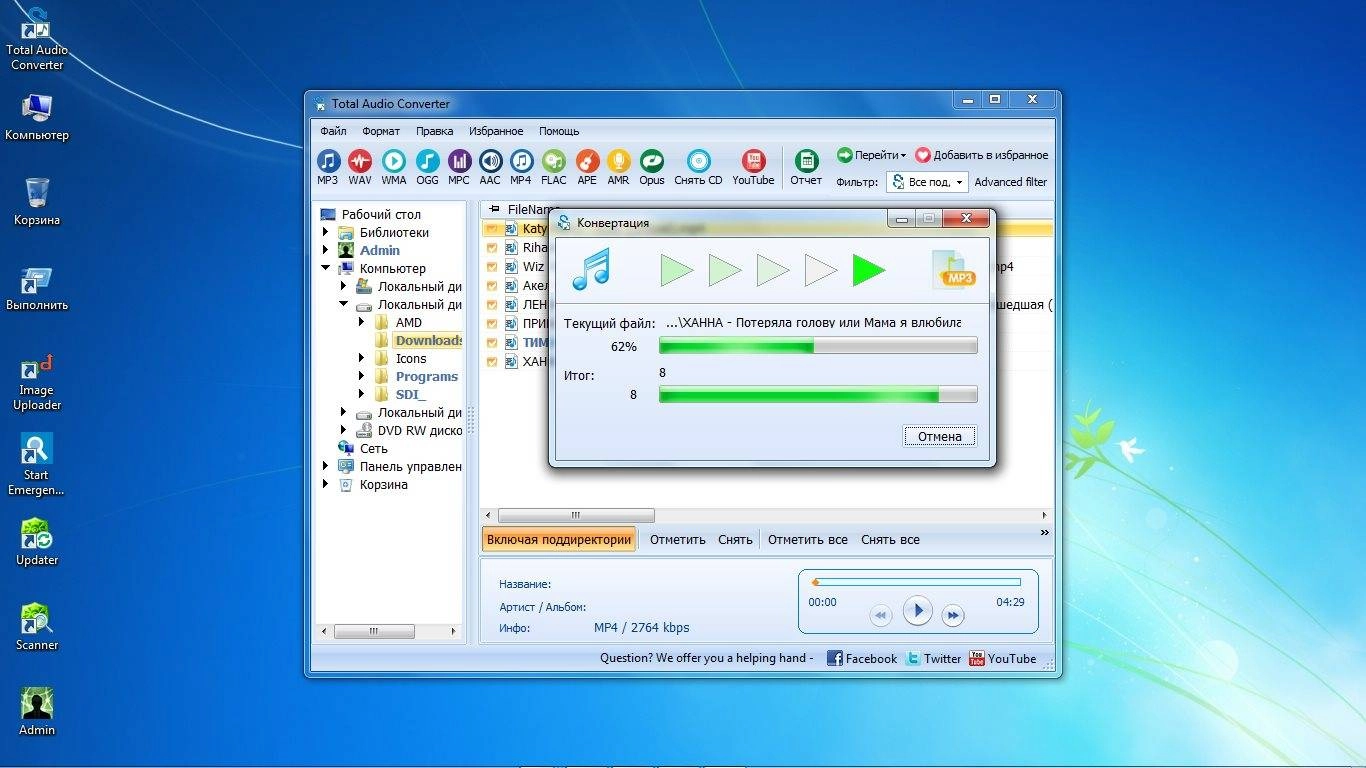Open Total Audio Converter desktop shortcut

coord(37,39)
